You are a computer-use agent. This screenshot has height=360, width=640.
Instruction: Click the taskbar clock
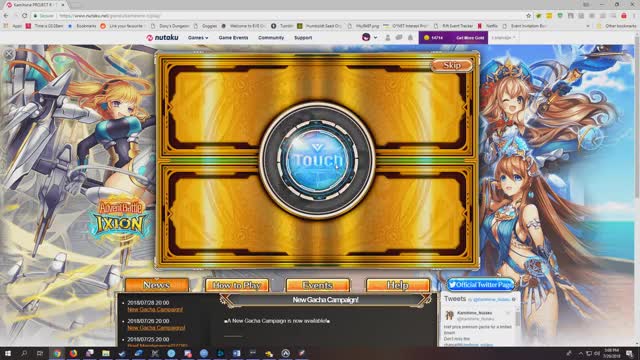[612, 353]
